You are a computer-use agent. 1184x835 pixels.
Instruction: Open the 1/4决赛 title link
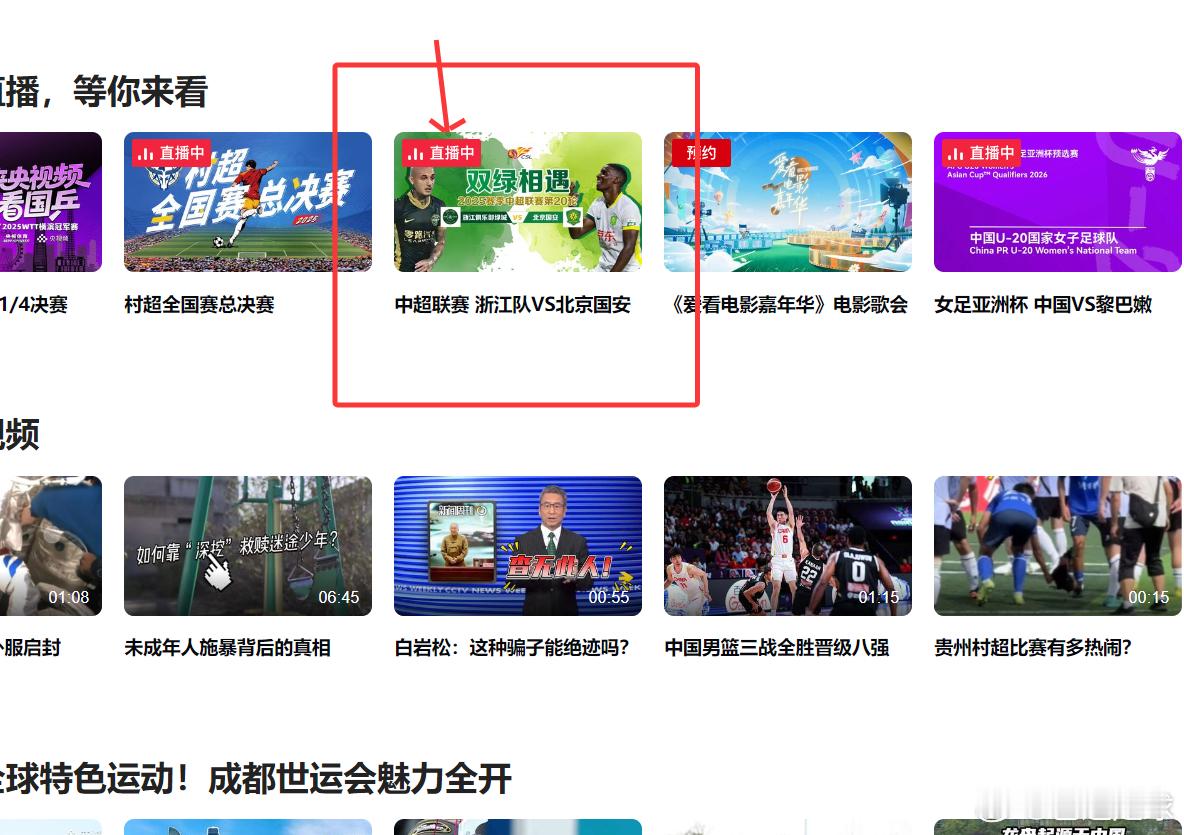tap(34, 304)
